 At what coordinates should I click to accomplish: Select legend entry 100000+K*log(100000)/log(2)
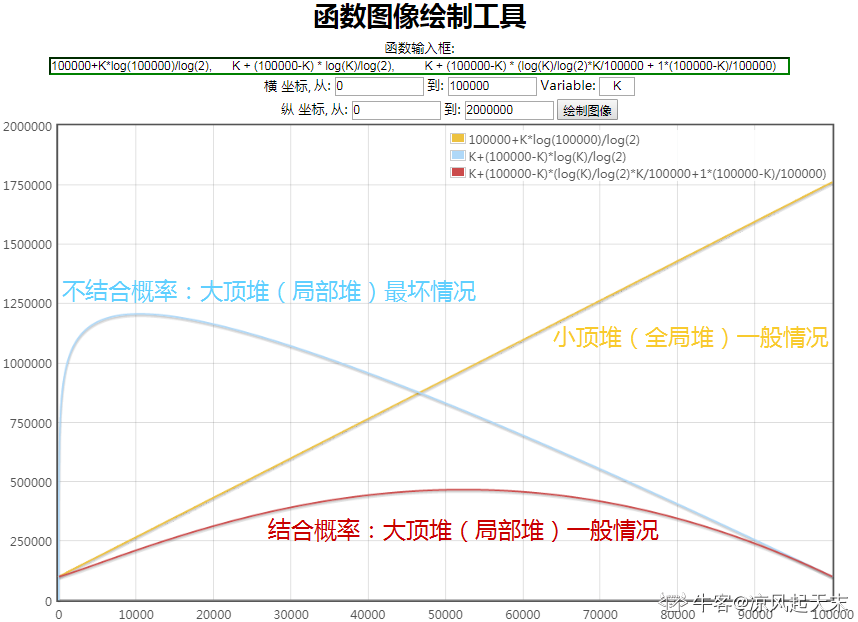tap(554, 139)
